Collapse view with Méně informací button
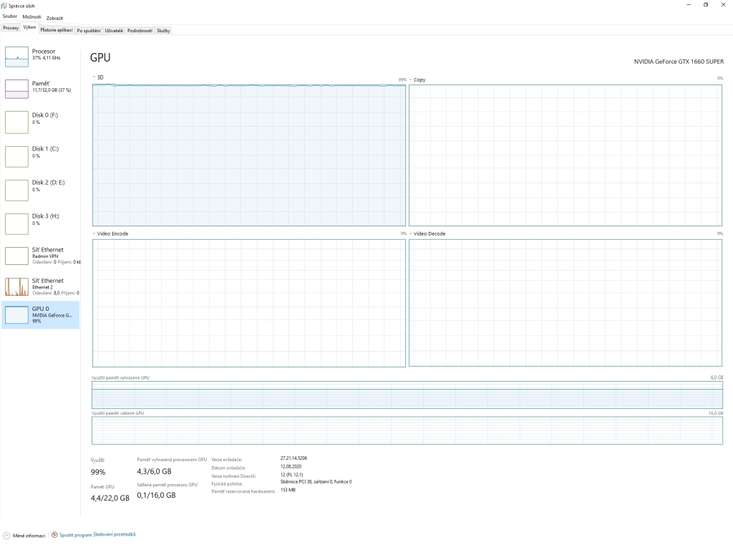Screen dimensions: 733x550 (x=25, y=536)
